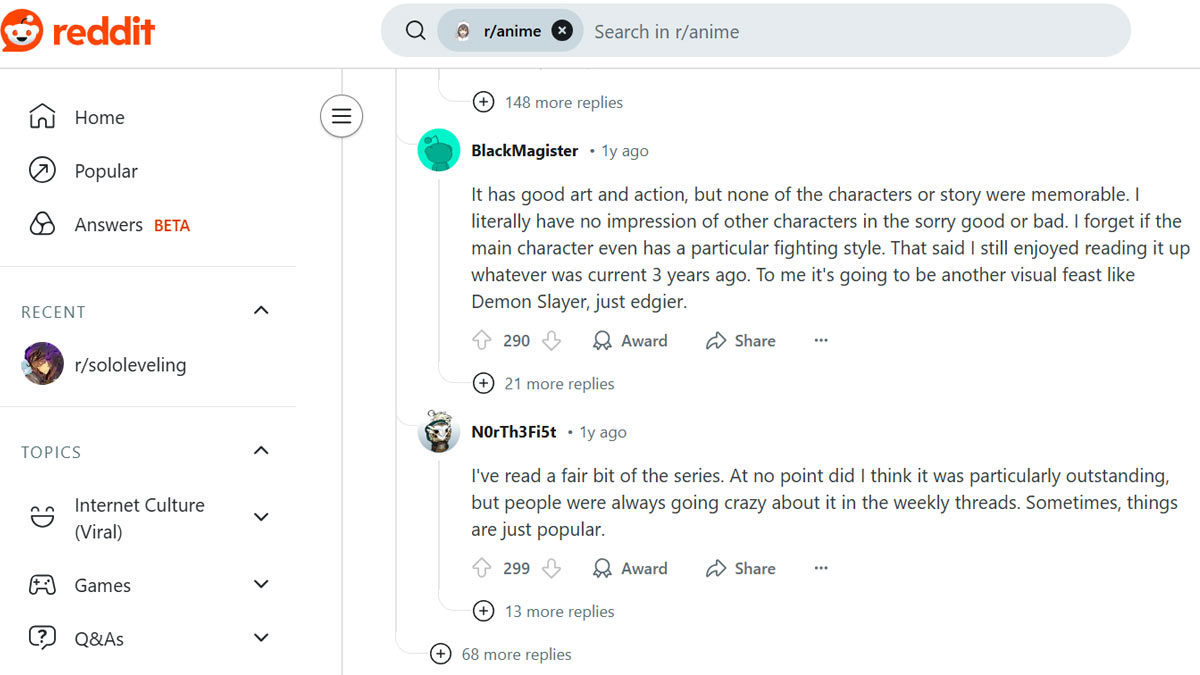Expand Internet Culture (Viral) topic
The height and width of the screenshot is (675, 1200).
[261, 518]
